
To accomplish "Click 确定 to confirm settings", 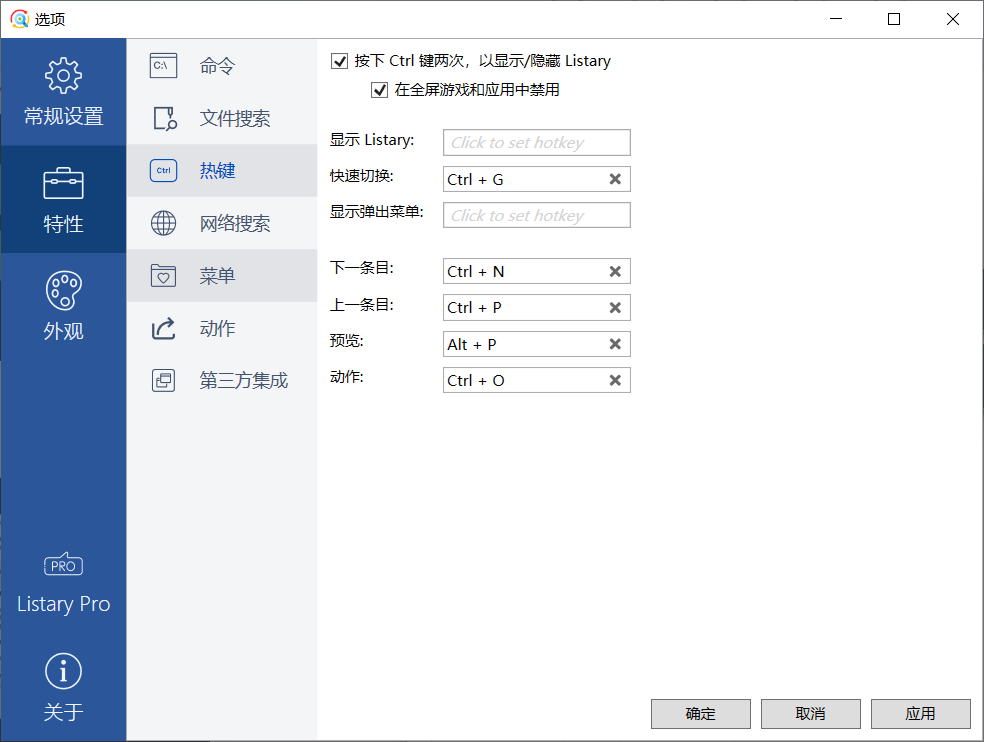I will tap(700, 714).
